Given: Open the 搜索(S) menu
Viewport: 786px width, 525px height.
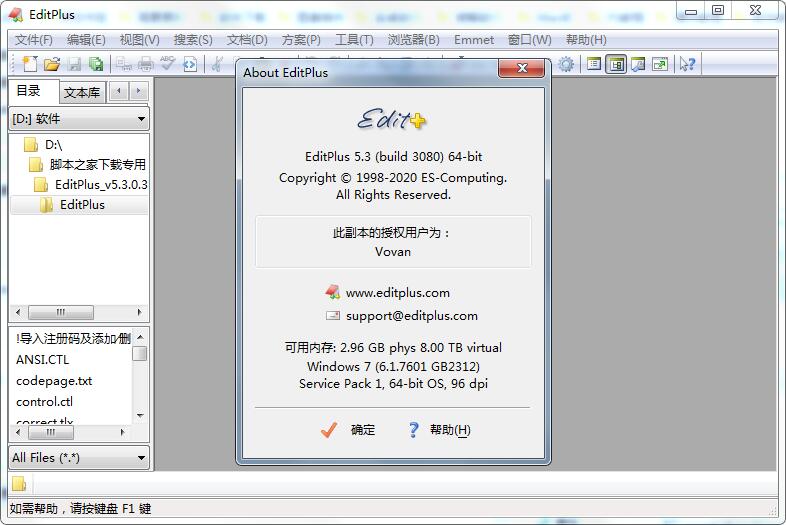Looking at the screenshot, I should (x=193, y=40).
